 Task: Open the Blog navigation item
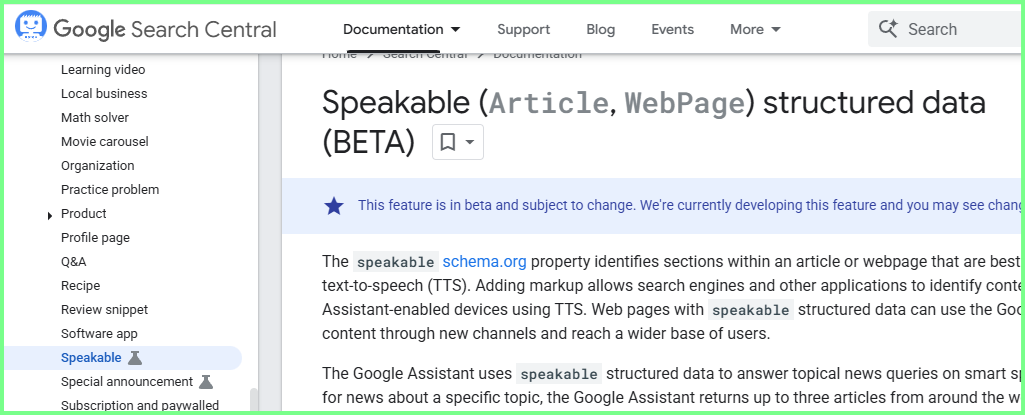tap(601, 29)
